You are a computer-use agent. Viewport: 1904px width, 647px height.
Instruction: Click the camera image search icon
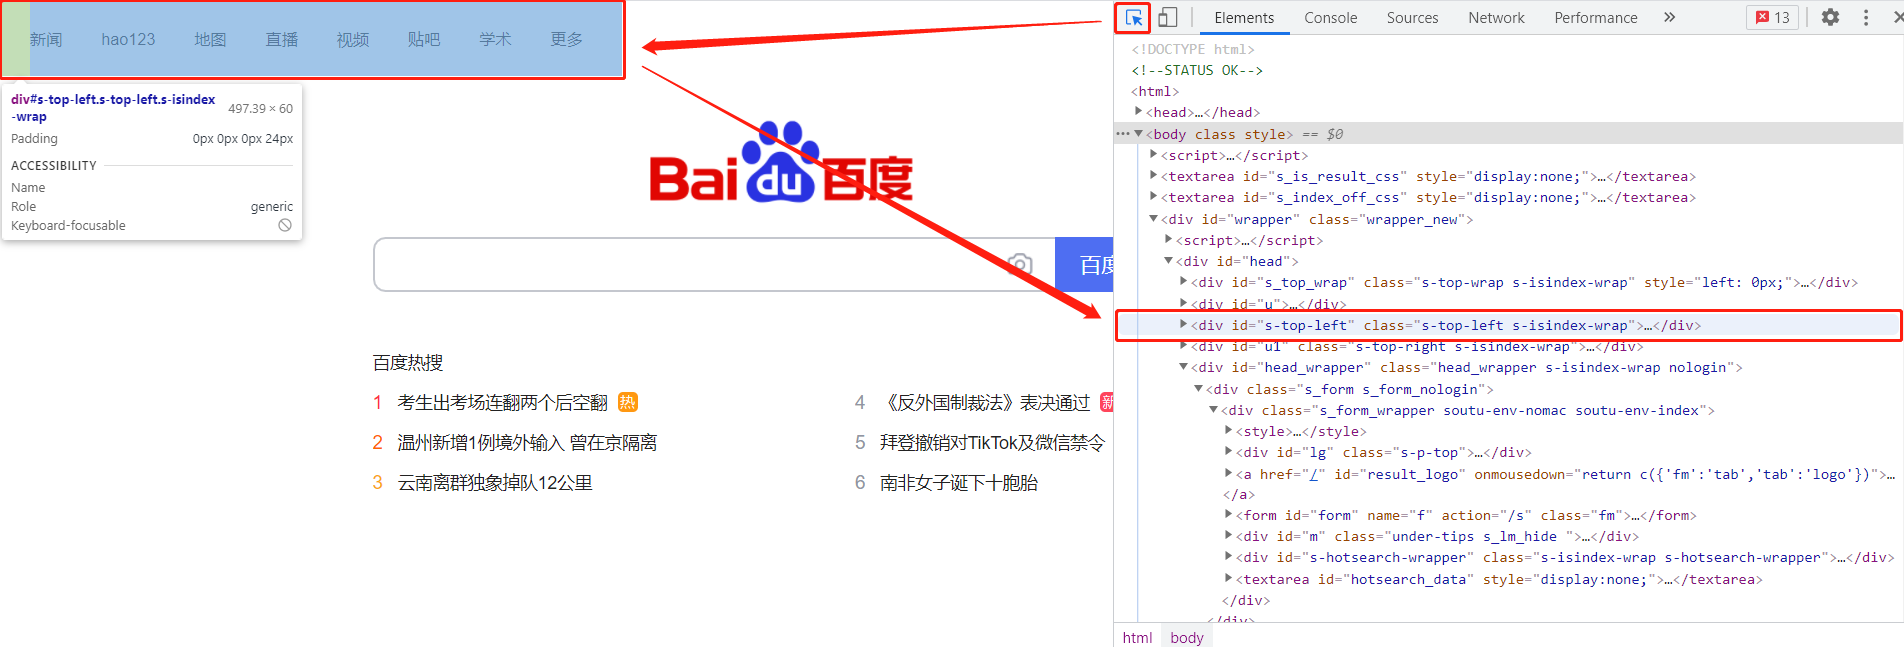point(1020,265)
